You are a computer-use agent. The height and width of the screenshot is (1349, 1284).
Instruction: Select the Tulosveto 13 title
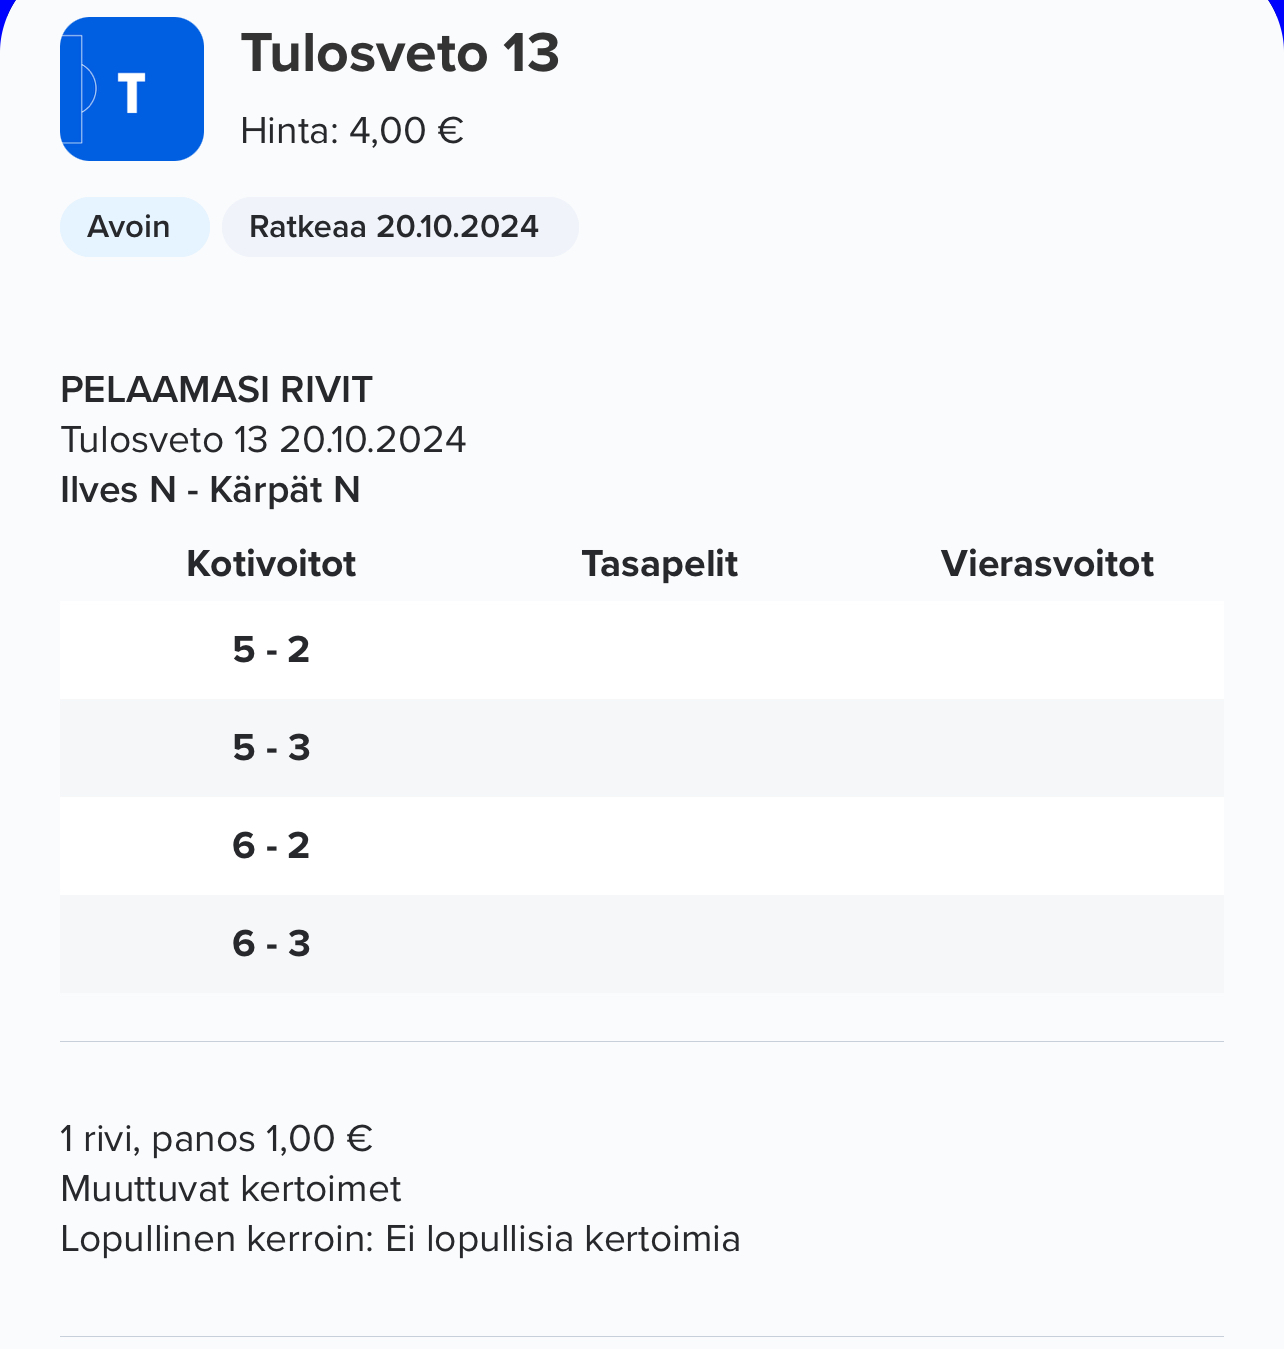coord(400,53)
